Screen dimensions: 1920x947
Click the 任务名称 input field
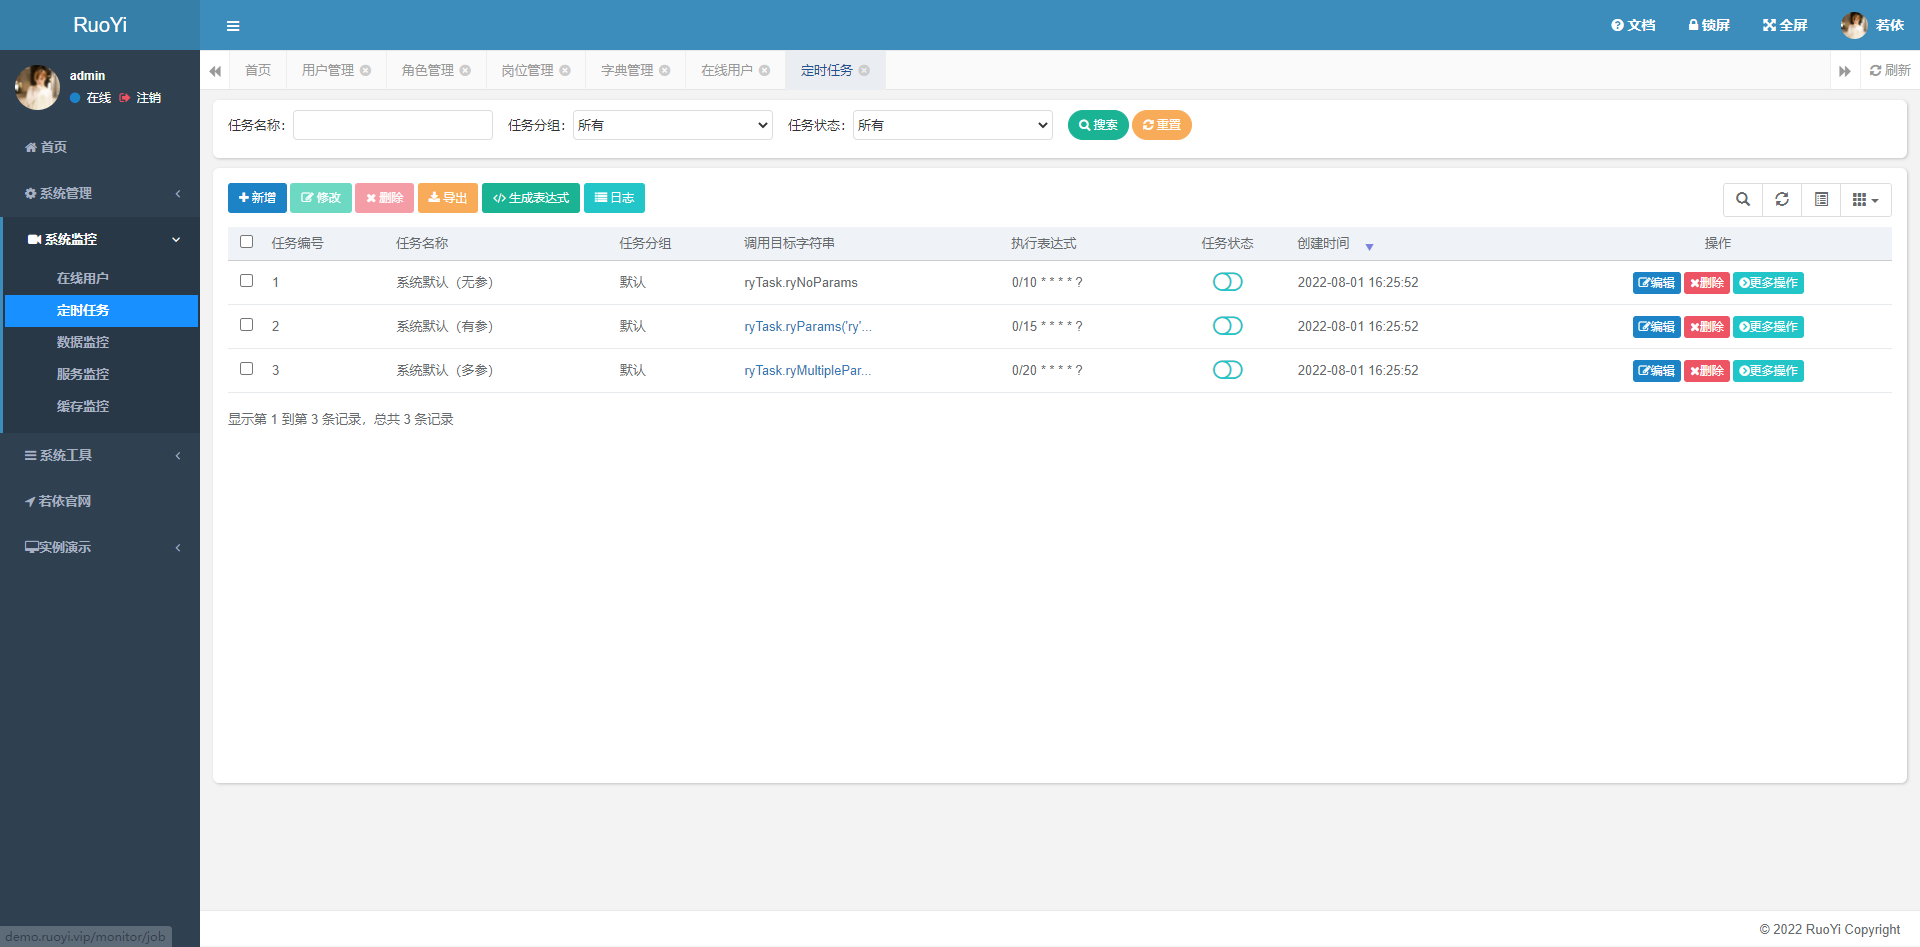[393, 125]
